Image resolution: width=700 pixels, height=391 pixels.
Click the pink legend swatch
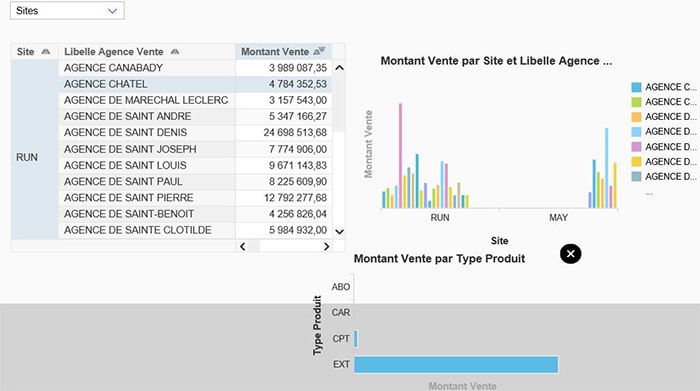point(636,147)
